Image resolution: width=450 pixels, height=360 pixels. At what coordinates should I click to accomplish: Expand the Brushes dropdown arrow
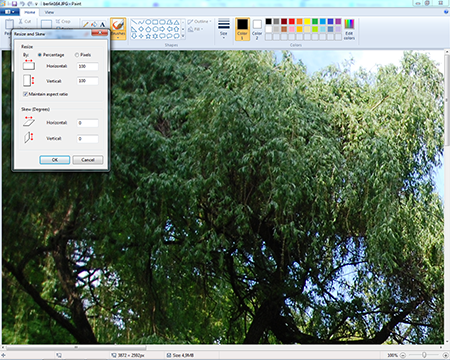click(x=118, y=37)
